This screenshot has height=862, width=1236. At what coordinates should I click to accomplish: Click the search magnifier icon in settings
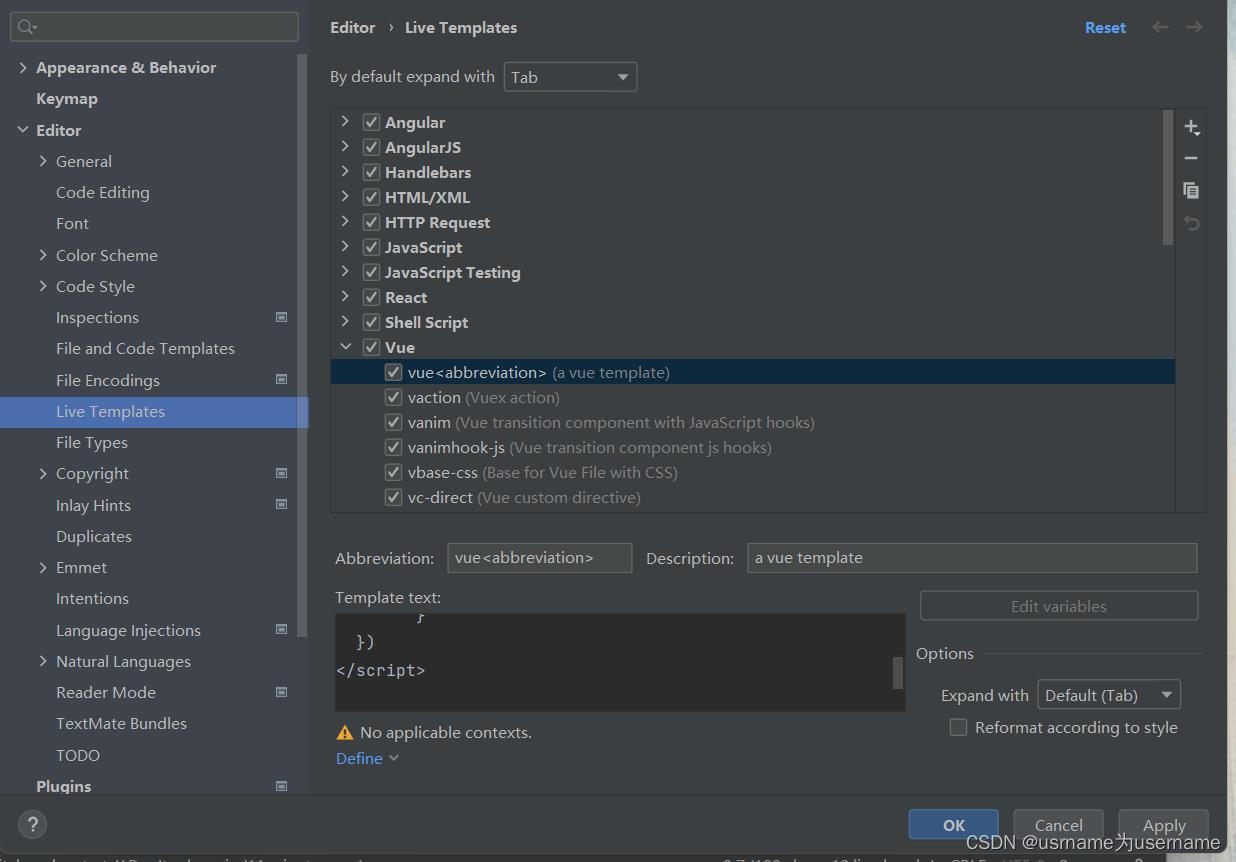pyautogui.click(x=27, y=27)
